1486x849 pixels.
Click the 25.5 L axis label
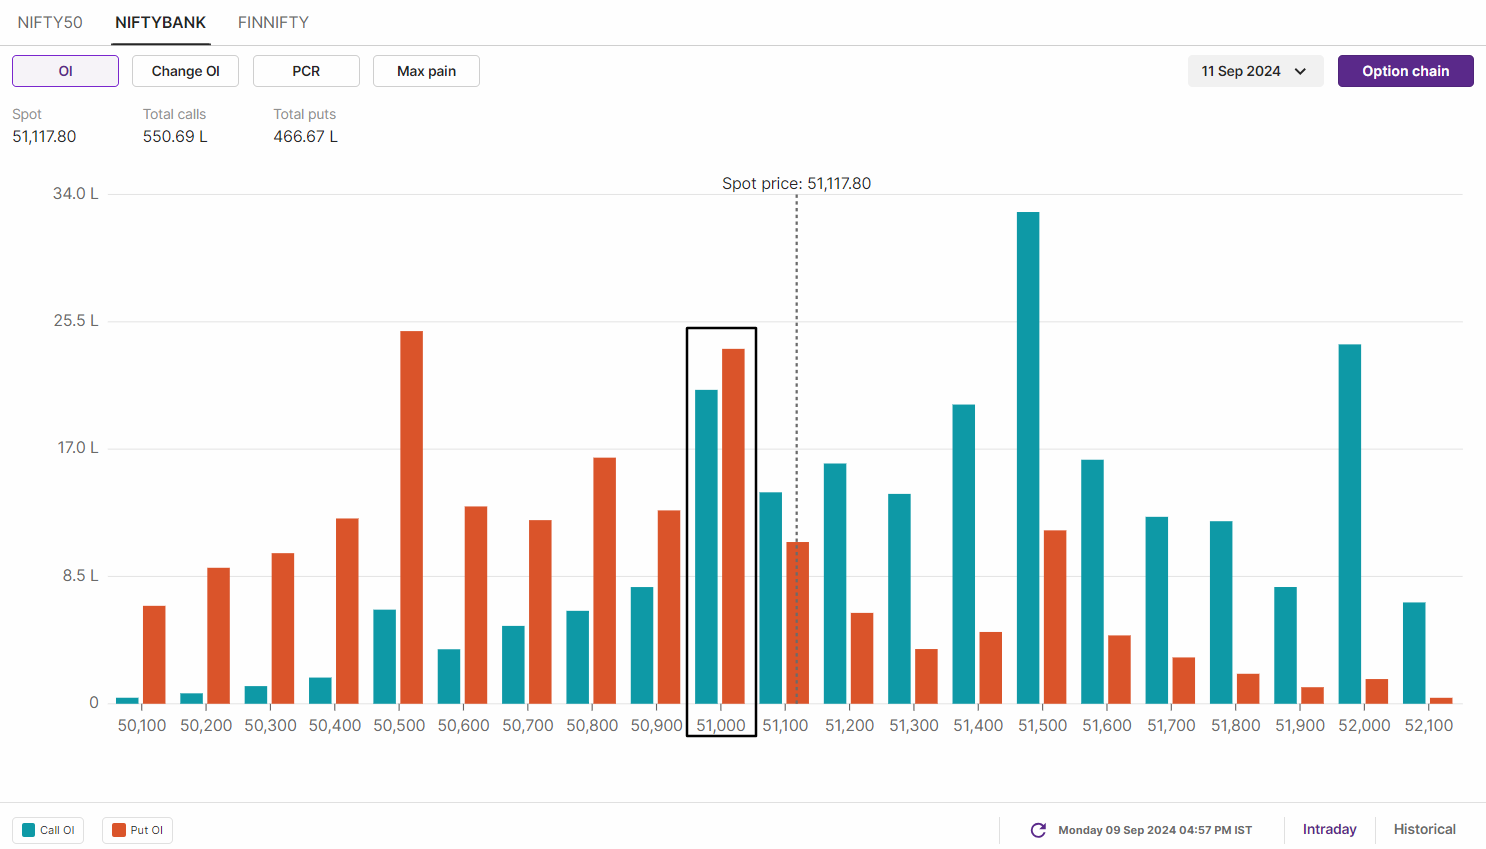pyautogui.click(x=76, y=321)
